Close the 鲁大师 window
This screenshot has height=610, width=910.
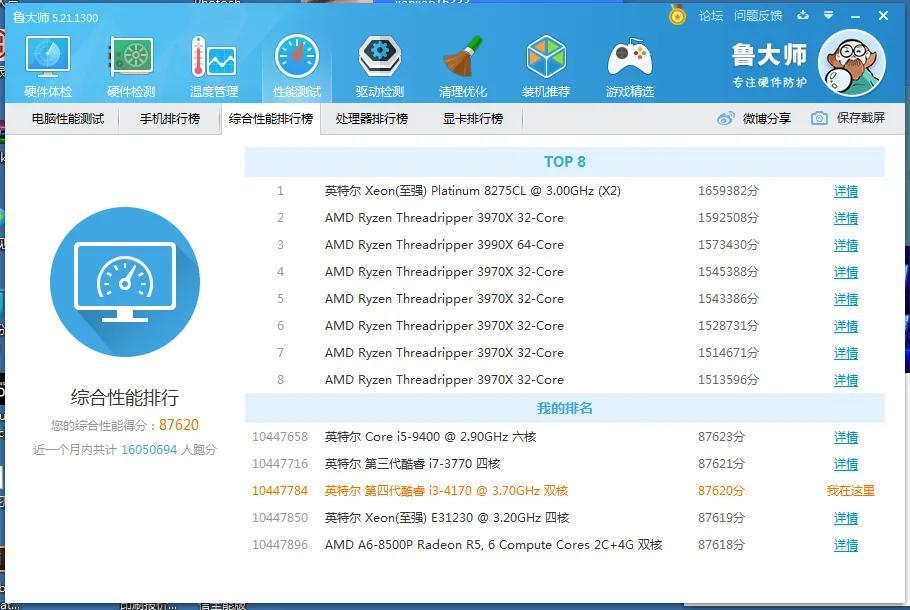(883, 16)
